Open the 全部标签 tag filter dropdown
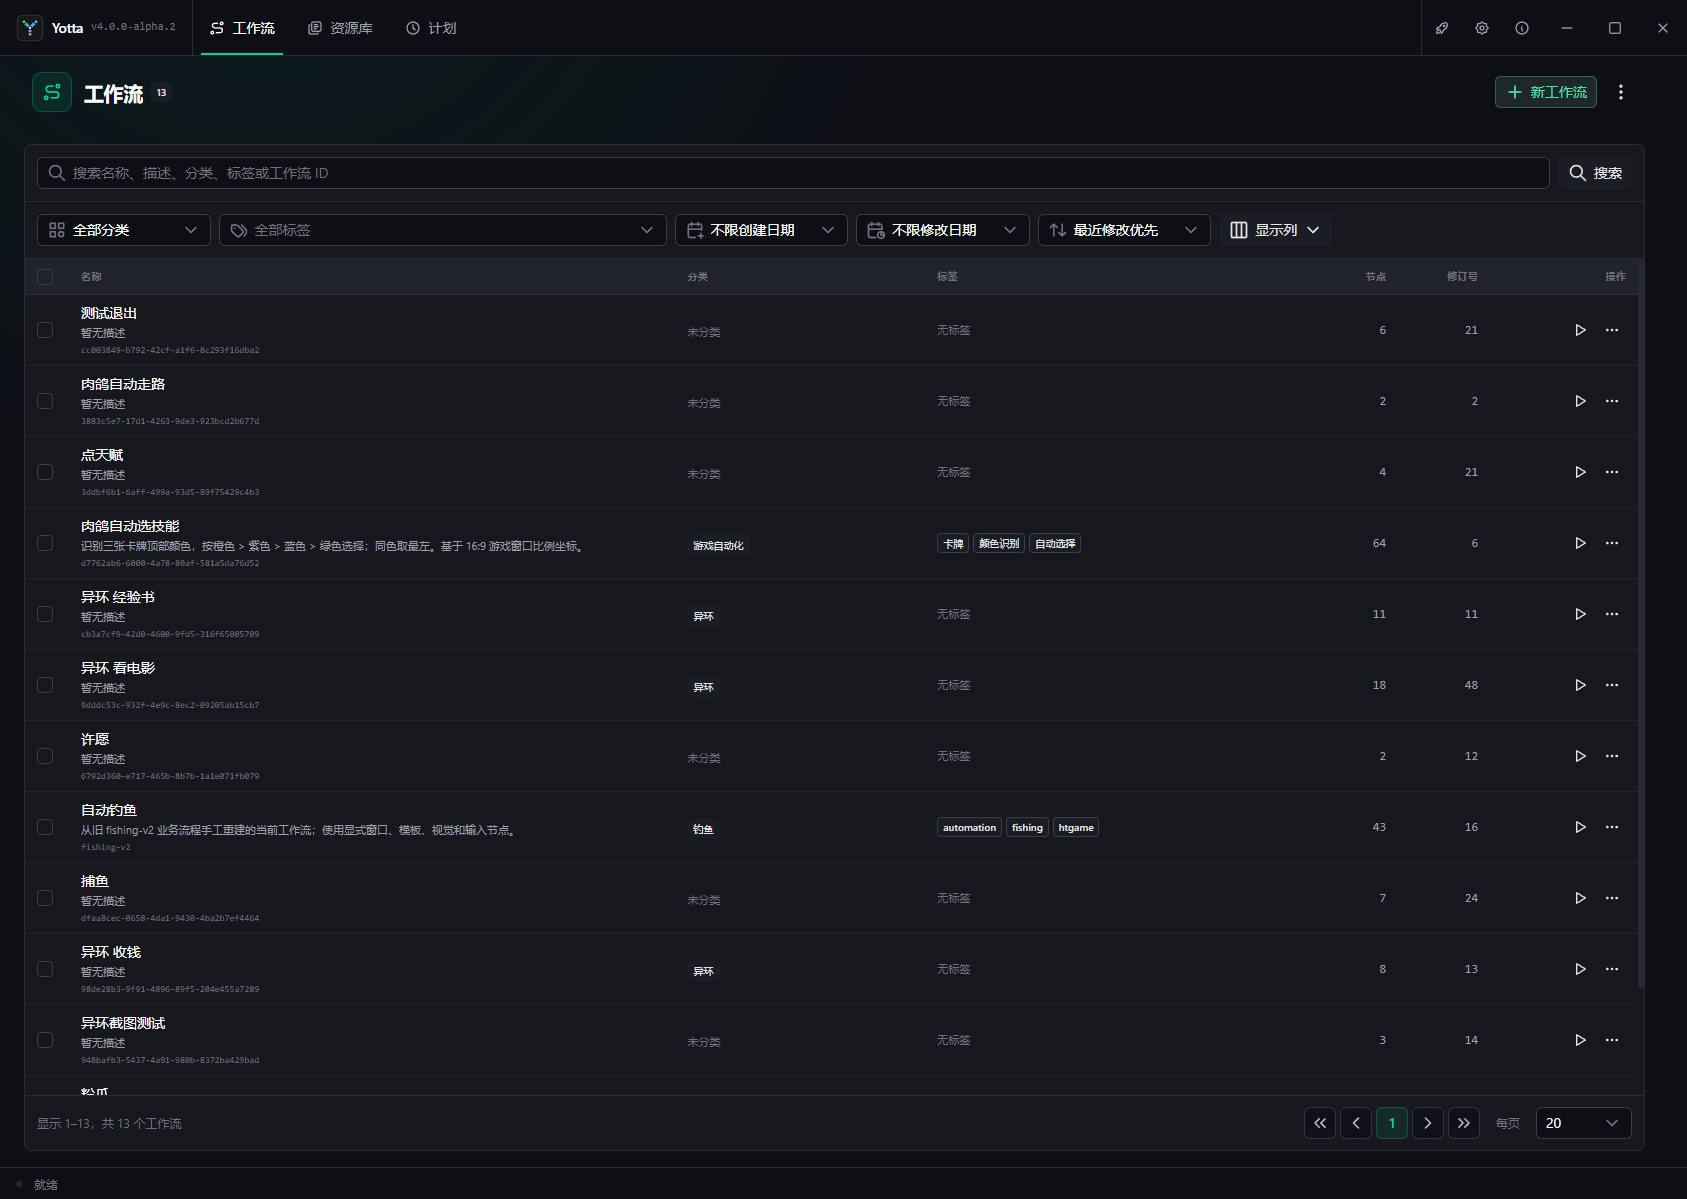Screen dimensions: 1687x1199 [x=443, y=230]
